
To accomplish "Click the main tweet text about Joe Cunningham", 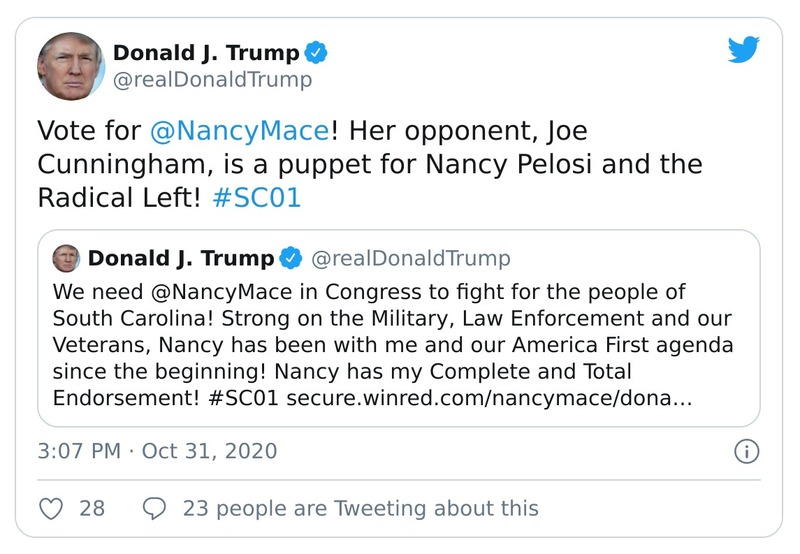I will (x=370, y=164).
